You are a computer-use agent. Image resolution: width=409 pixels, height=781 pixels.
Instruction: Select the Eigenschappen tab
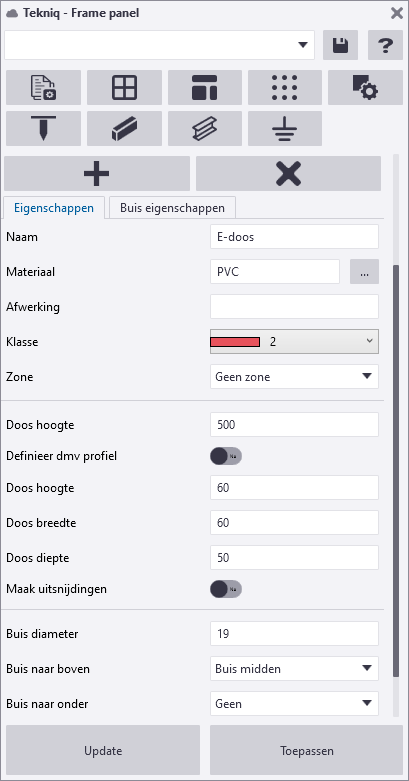point(54,208)
